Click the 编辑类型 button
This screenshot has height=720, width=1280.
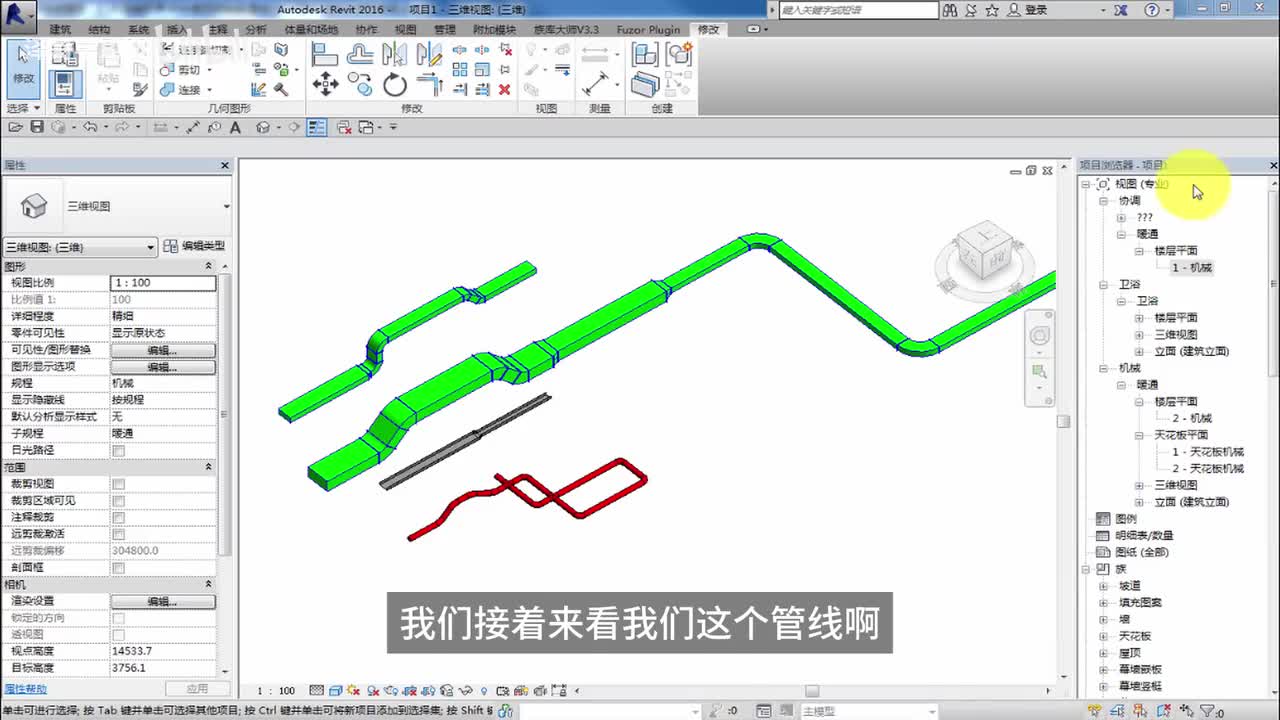click(x=195, y=246)
